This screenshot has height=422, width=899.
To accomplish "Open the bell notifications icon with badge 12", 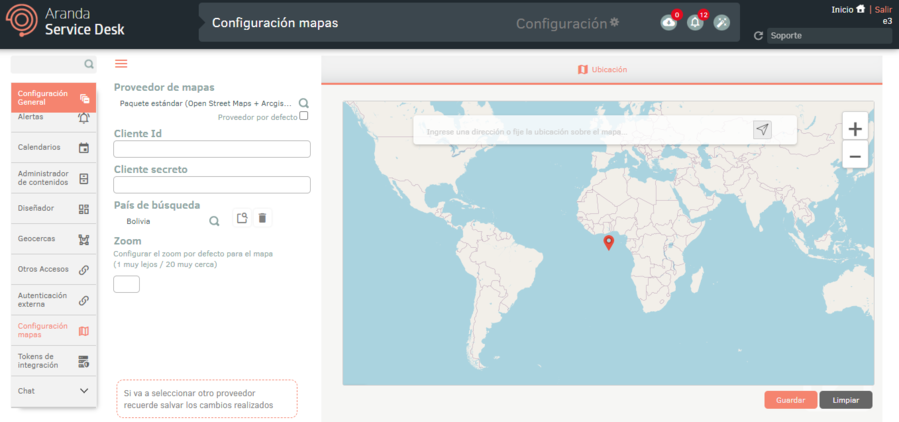I will click(695, 23).
